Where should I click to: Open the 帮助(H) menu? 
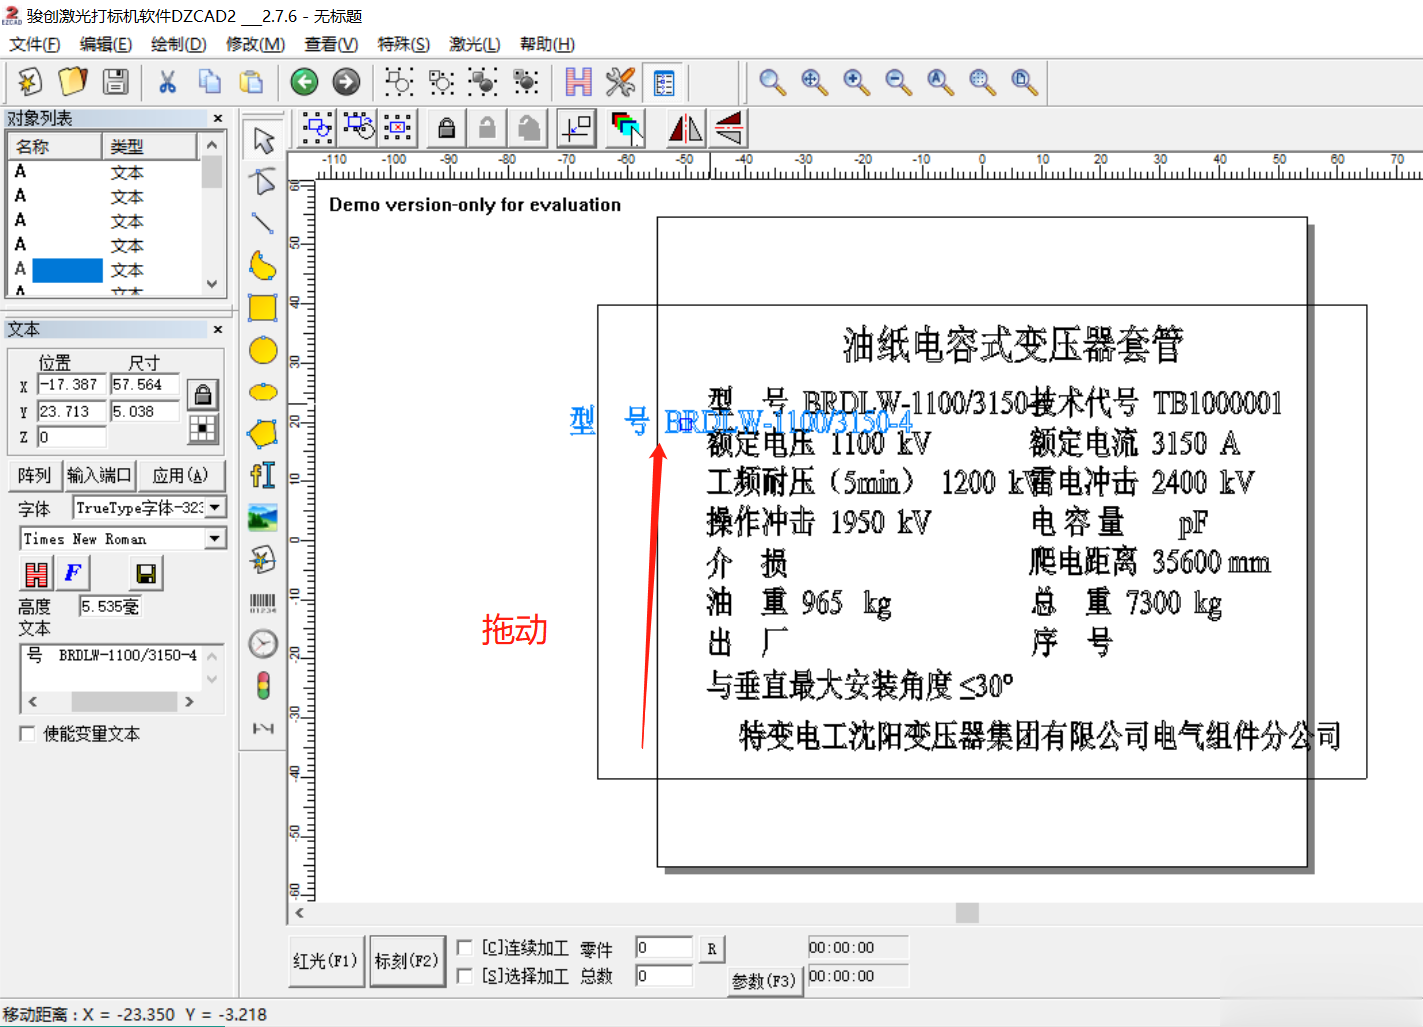(547, 44)
